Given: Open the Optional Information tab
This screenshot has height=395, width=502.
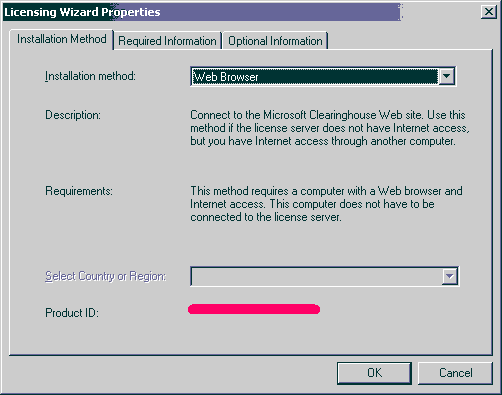Looking at the screenshot, I should 275,41.
